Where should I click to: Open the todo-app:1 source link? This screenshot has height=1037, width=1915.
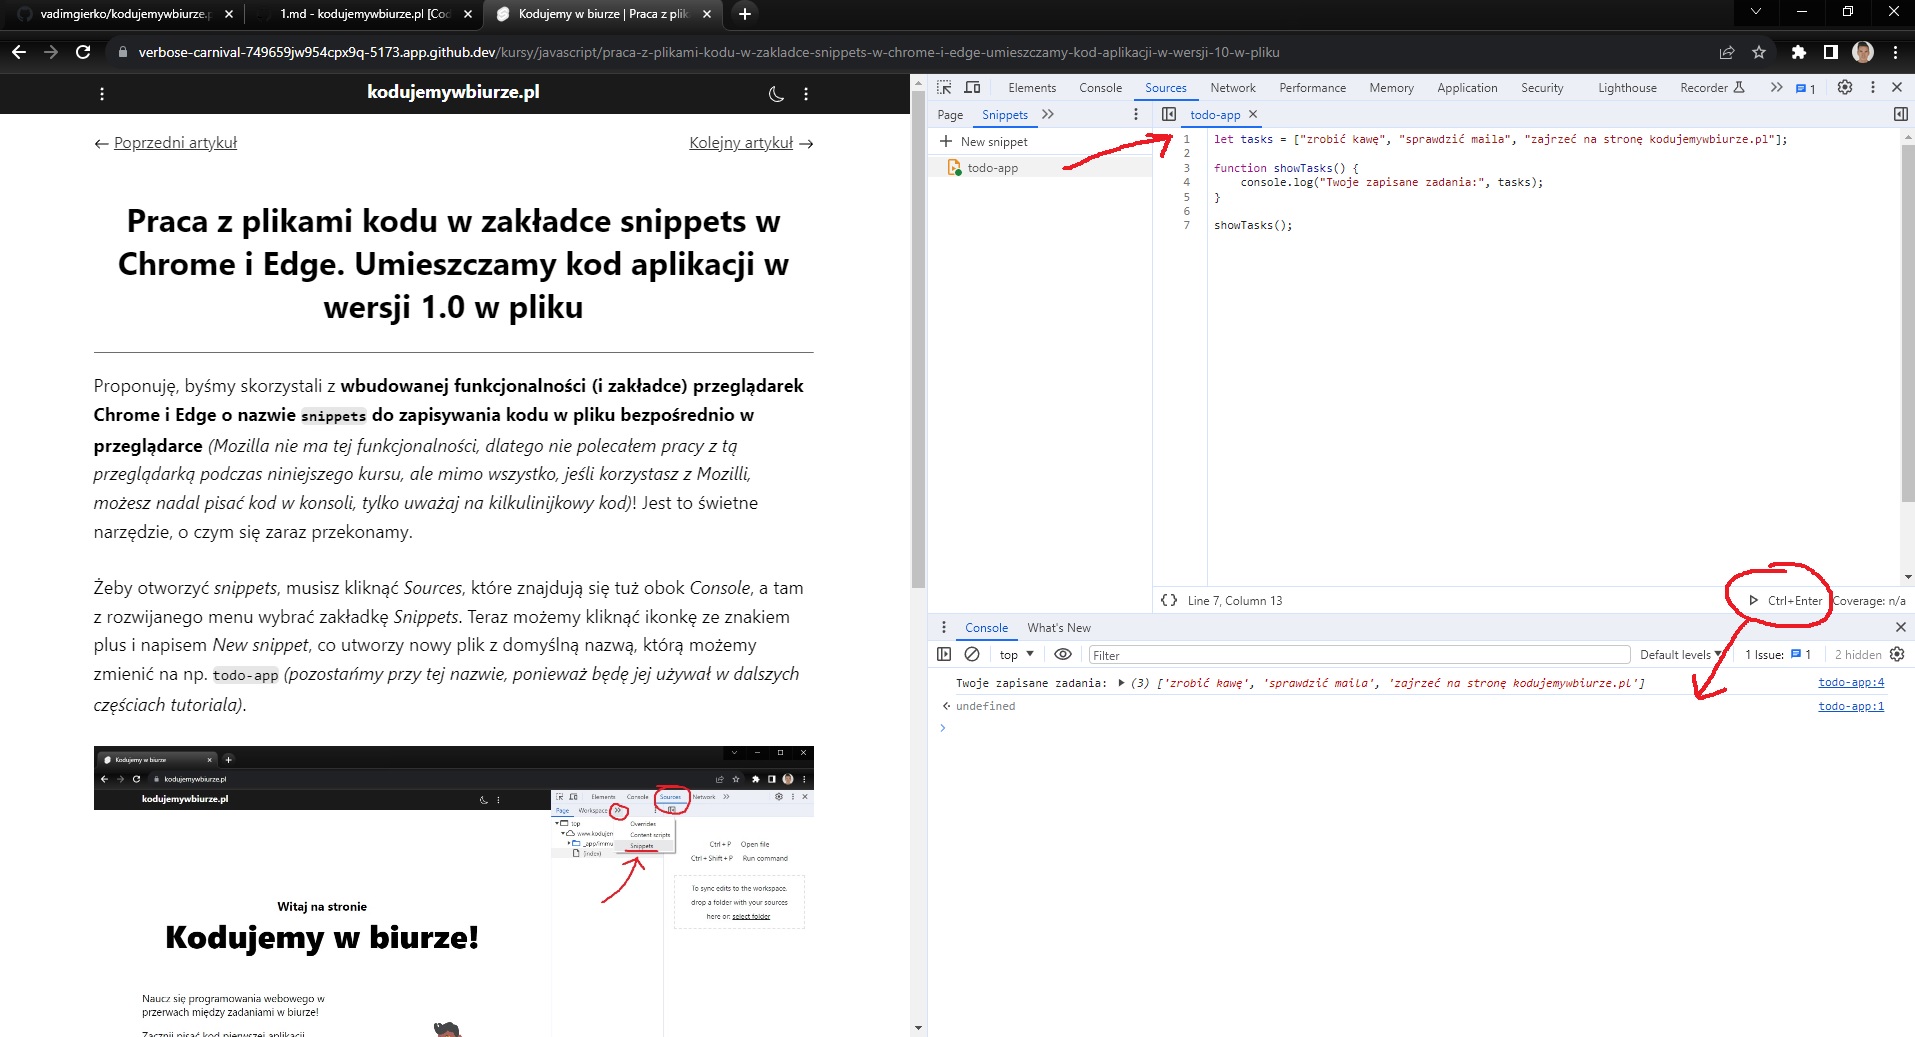click(x=1851, y=706)
